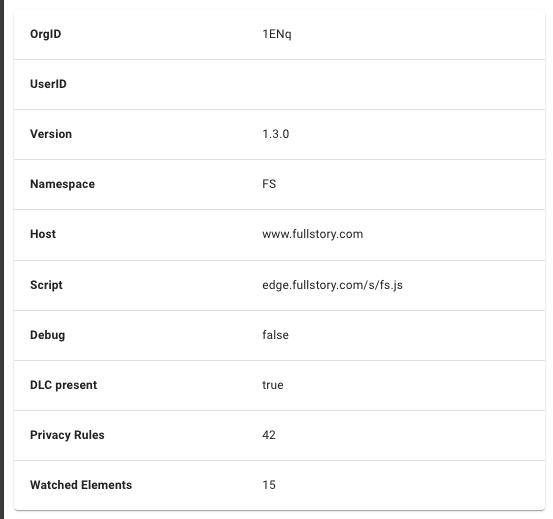The width and height of the screenshot is (553, 519).
Task: Click the 1ENq OrgID value
Action: 277,34
